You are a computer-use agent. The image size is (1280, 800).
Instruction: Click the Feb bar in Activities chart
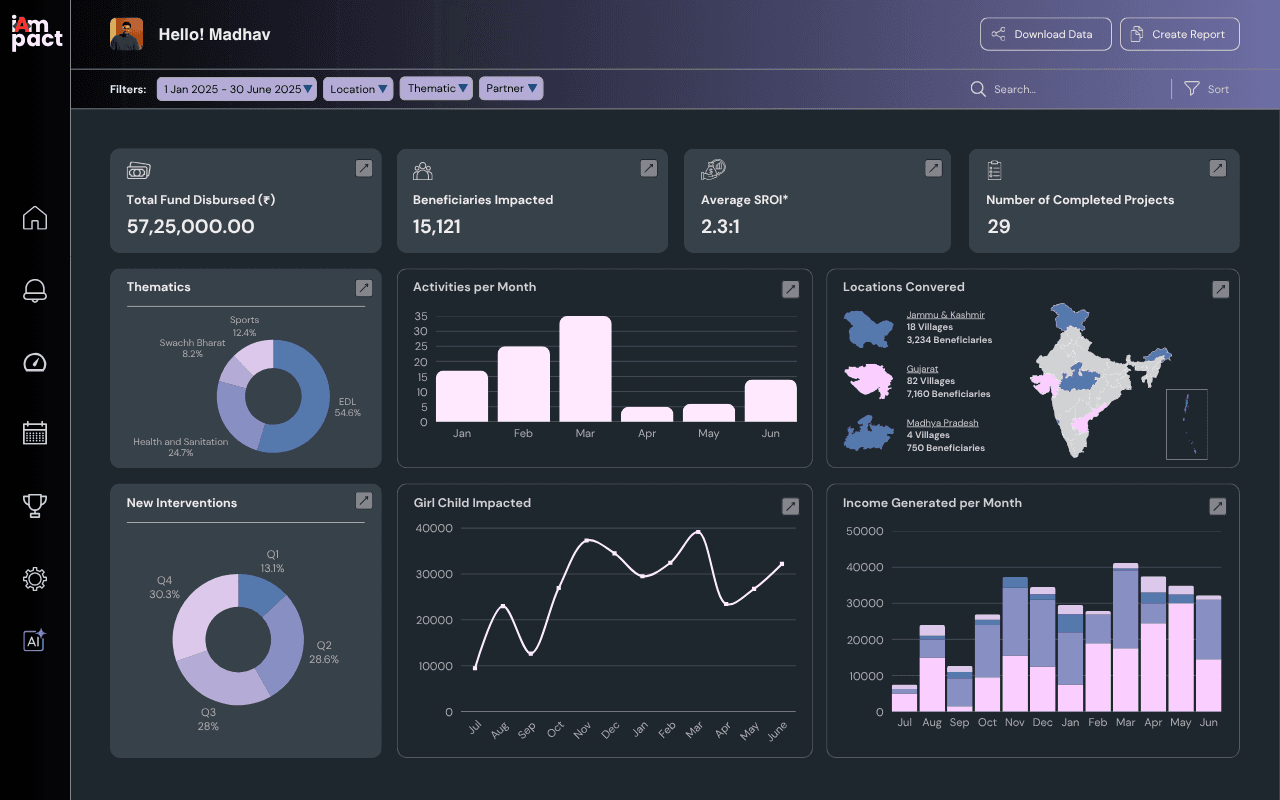tap(523, 384)
